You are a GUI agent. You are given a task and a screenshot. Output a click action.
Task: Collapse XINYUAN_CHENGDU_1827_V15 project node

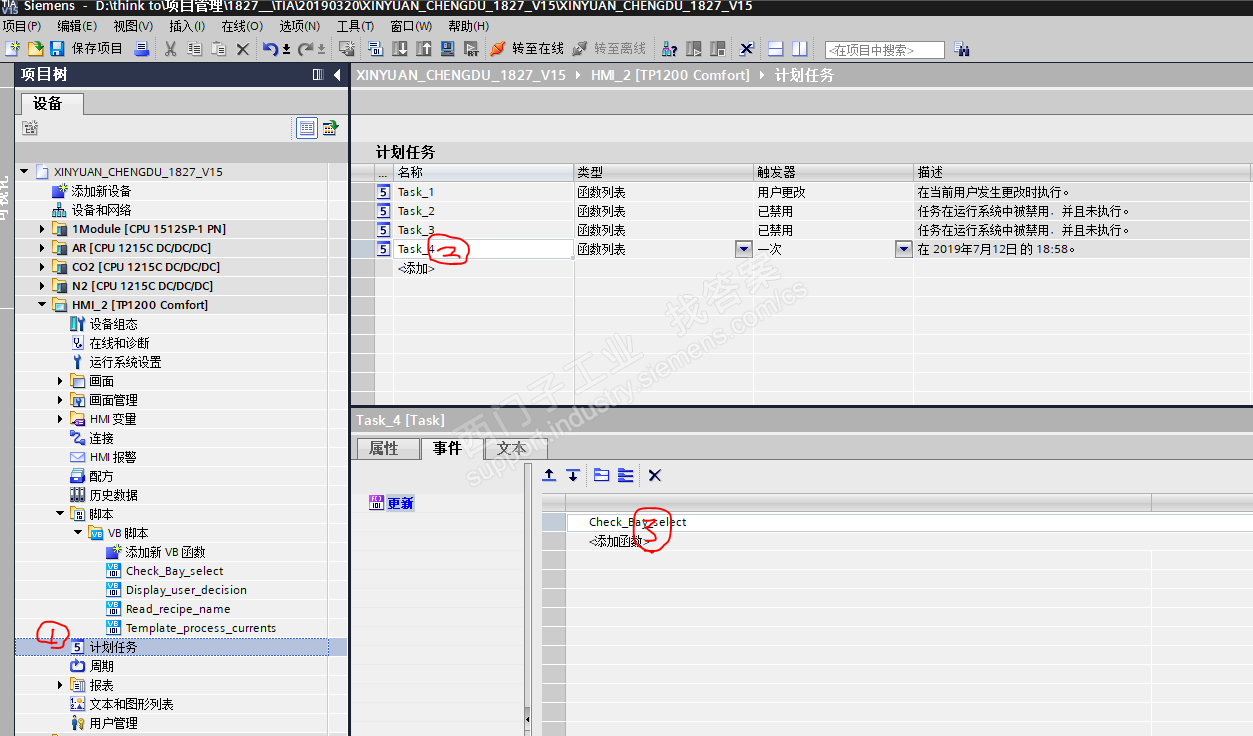coord(24,172)
